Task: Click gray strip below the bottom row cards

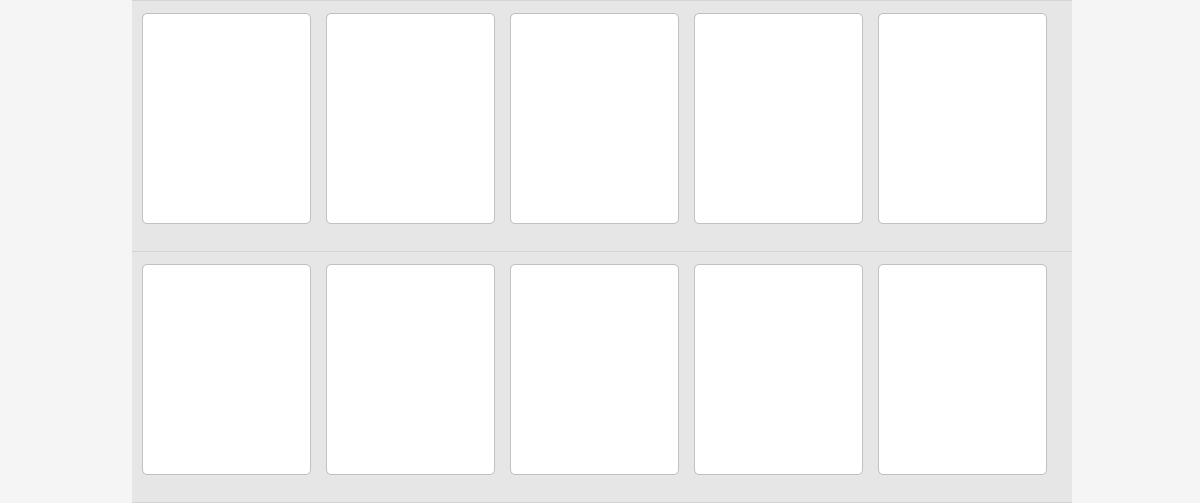Action: 602,488
